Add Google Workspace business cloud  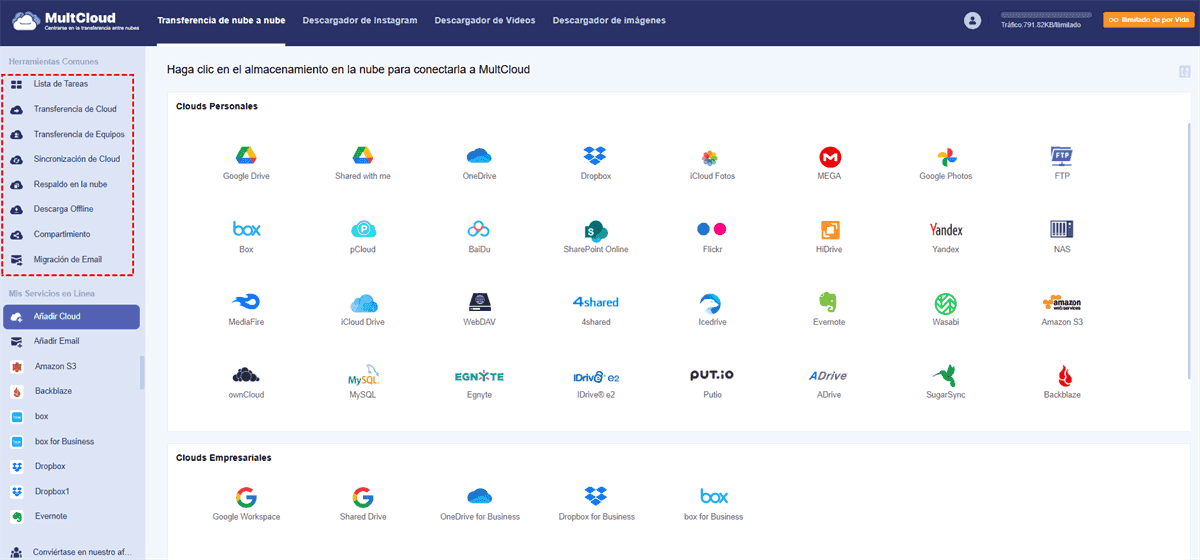(x=246, y=504)
